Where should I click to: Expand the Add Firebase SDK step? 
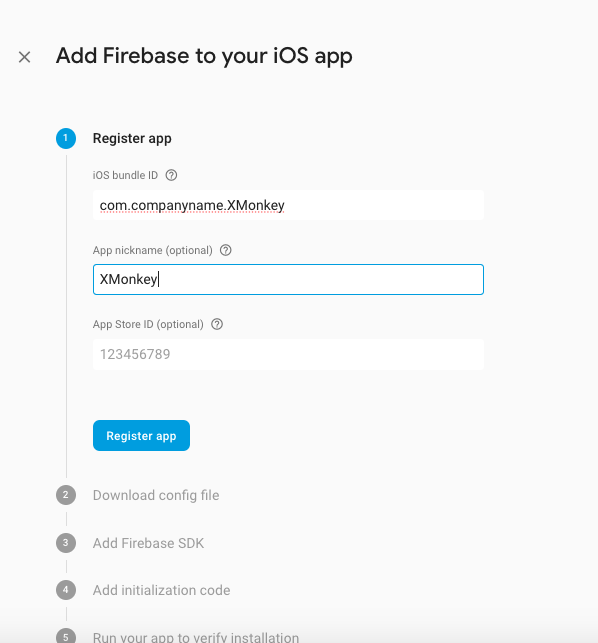148,543
